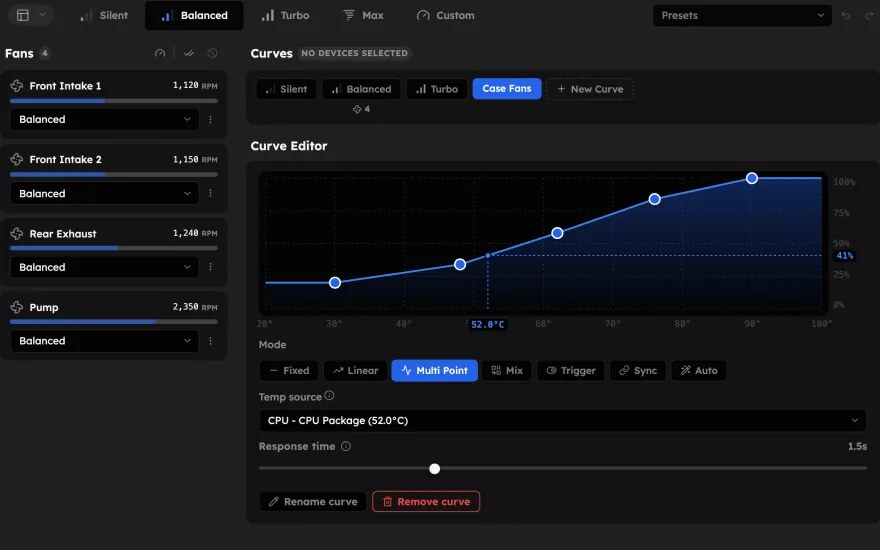Viewport: 880px width, 550px height.
Task: Click the Front Intake 1 1,120 RPM reading
Action: [195, 85]
